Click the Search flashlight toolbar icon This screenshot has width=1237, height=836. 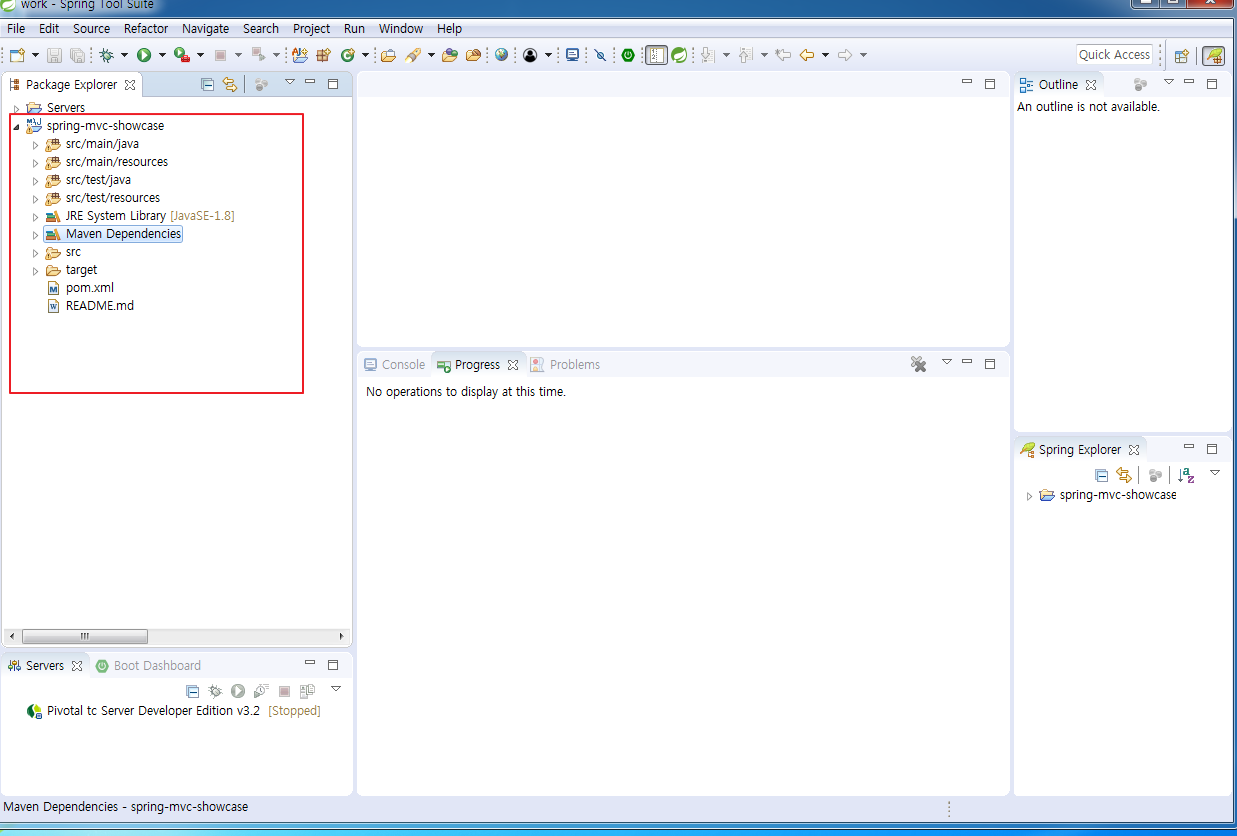[413, 55]
